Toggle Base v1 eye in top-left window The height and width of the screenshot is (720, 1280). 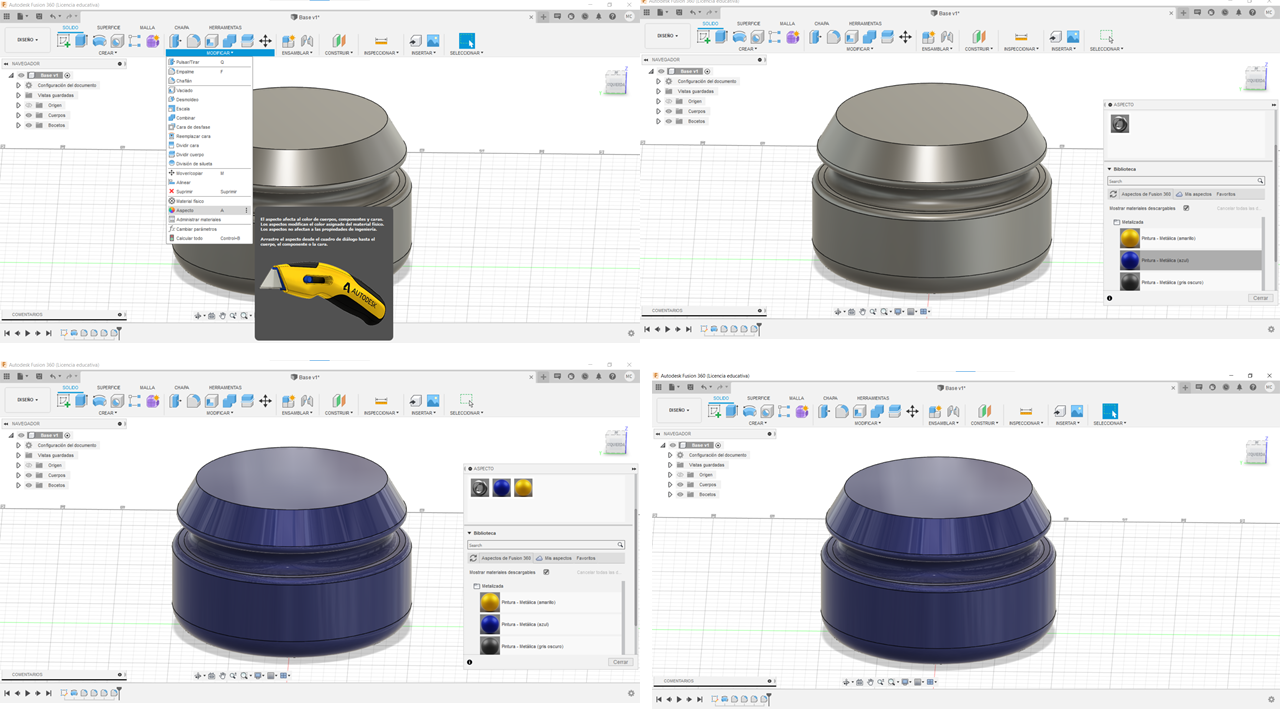click(20, 75)
